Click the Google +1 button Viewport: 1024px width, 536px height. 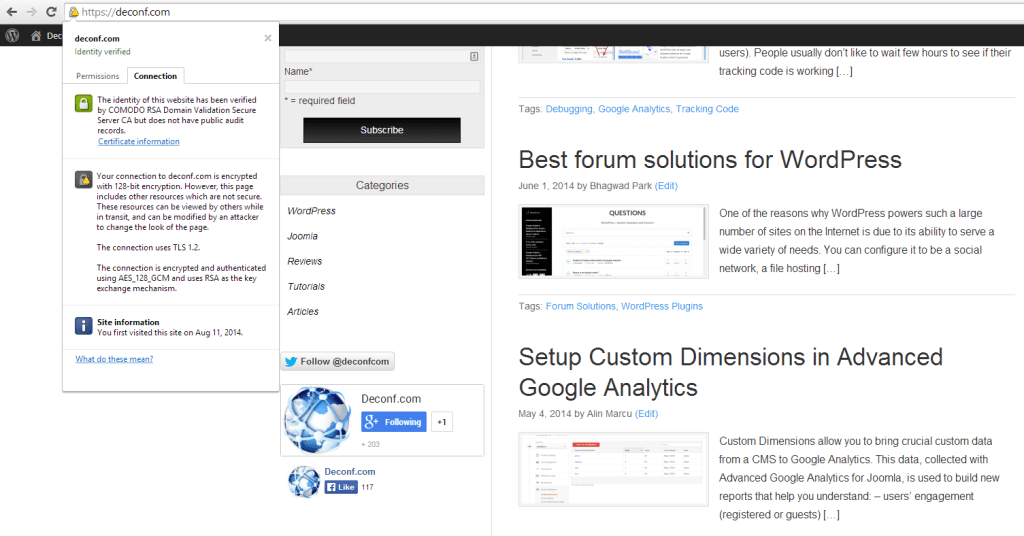point(441,422)
